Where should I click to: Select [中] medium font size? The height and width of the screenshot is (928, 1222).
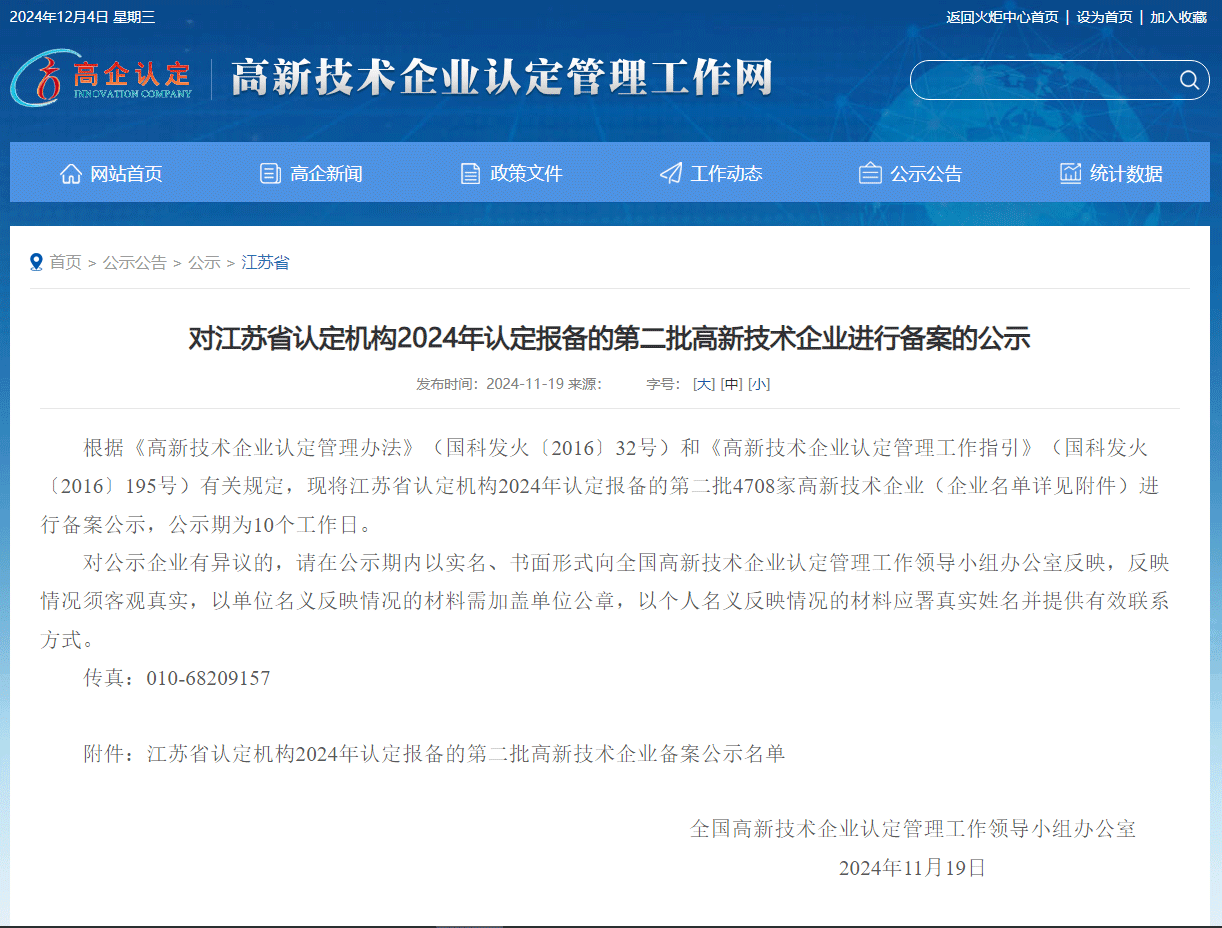pyautogui.click(x=732, y=384)
